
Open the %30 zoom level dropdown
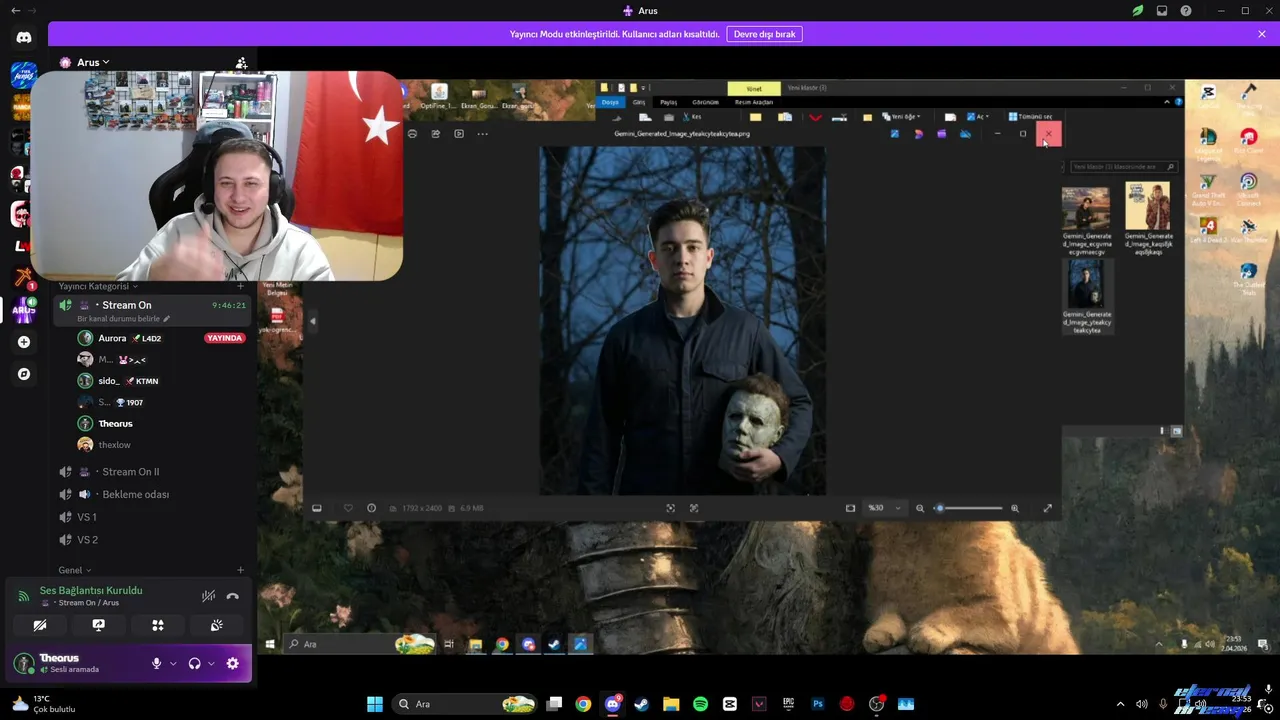tap(884, 508)
